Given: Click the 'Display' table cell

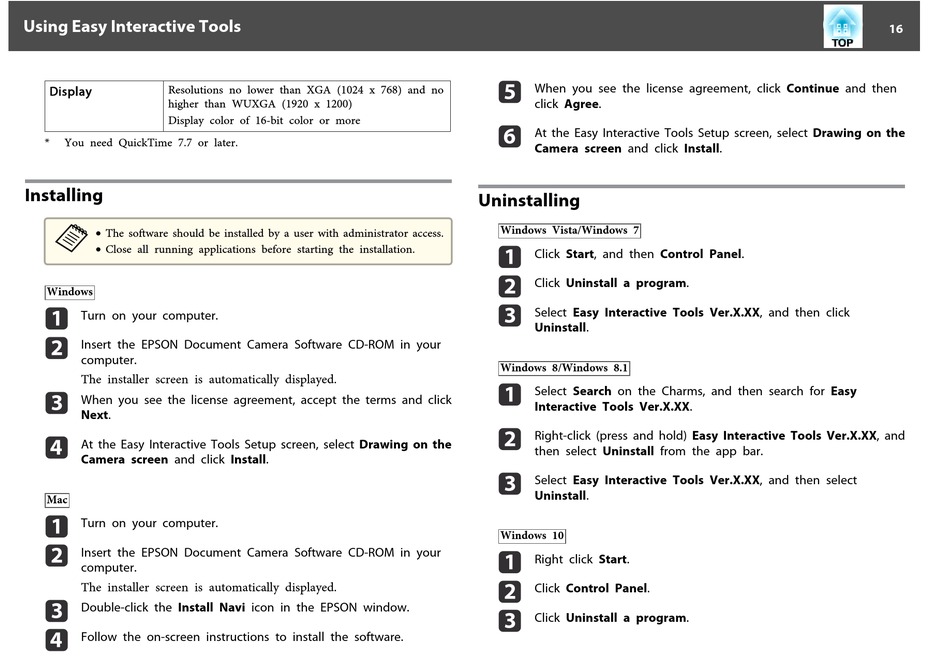Looking at the screenshot, I should pos(104,106).
